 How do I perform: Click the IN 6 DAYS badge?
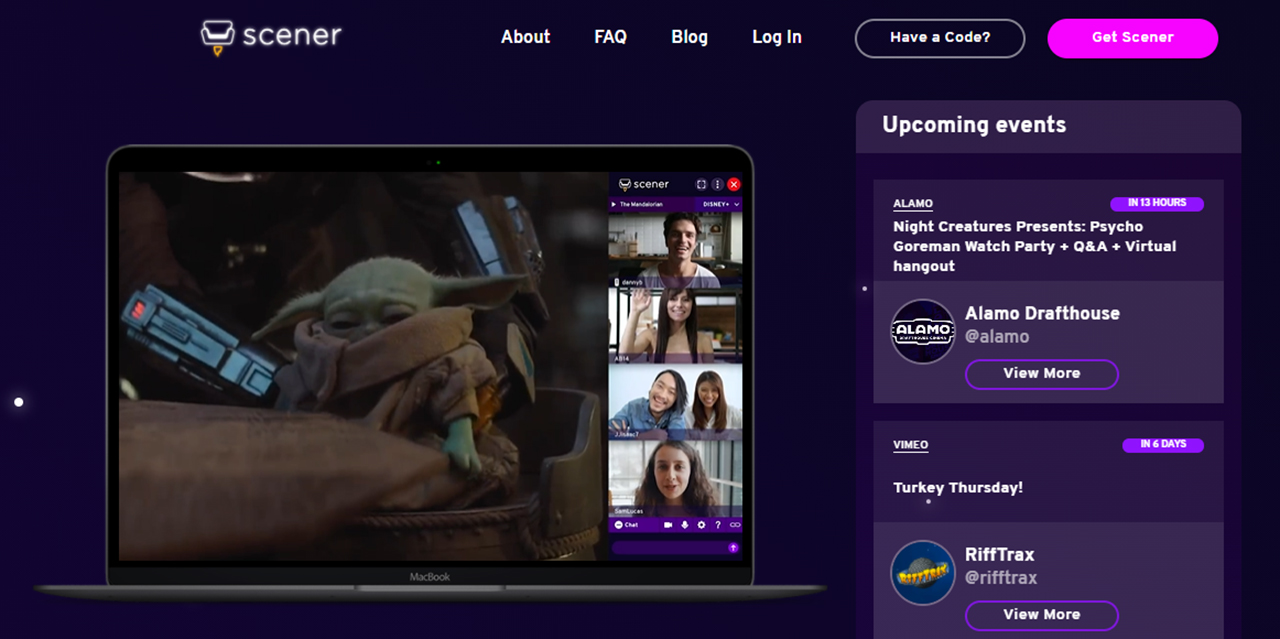tap(1163, 445)
